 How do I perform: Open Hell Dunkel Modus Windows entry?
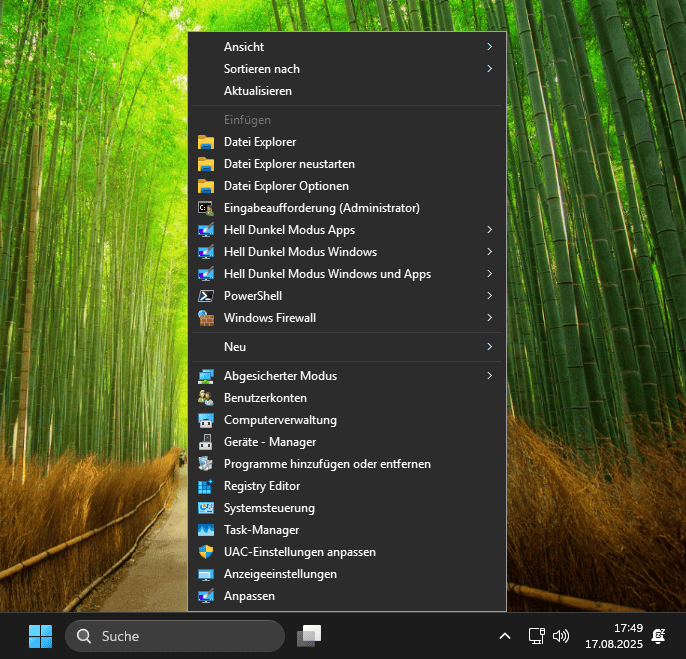click(x=300, y=252)
